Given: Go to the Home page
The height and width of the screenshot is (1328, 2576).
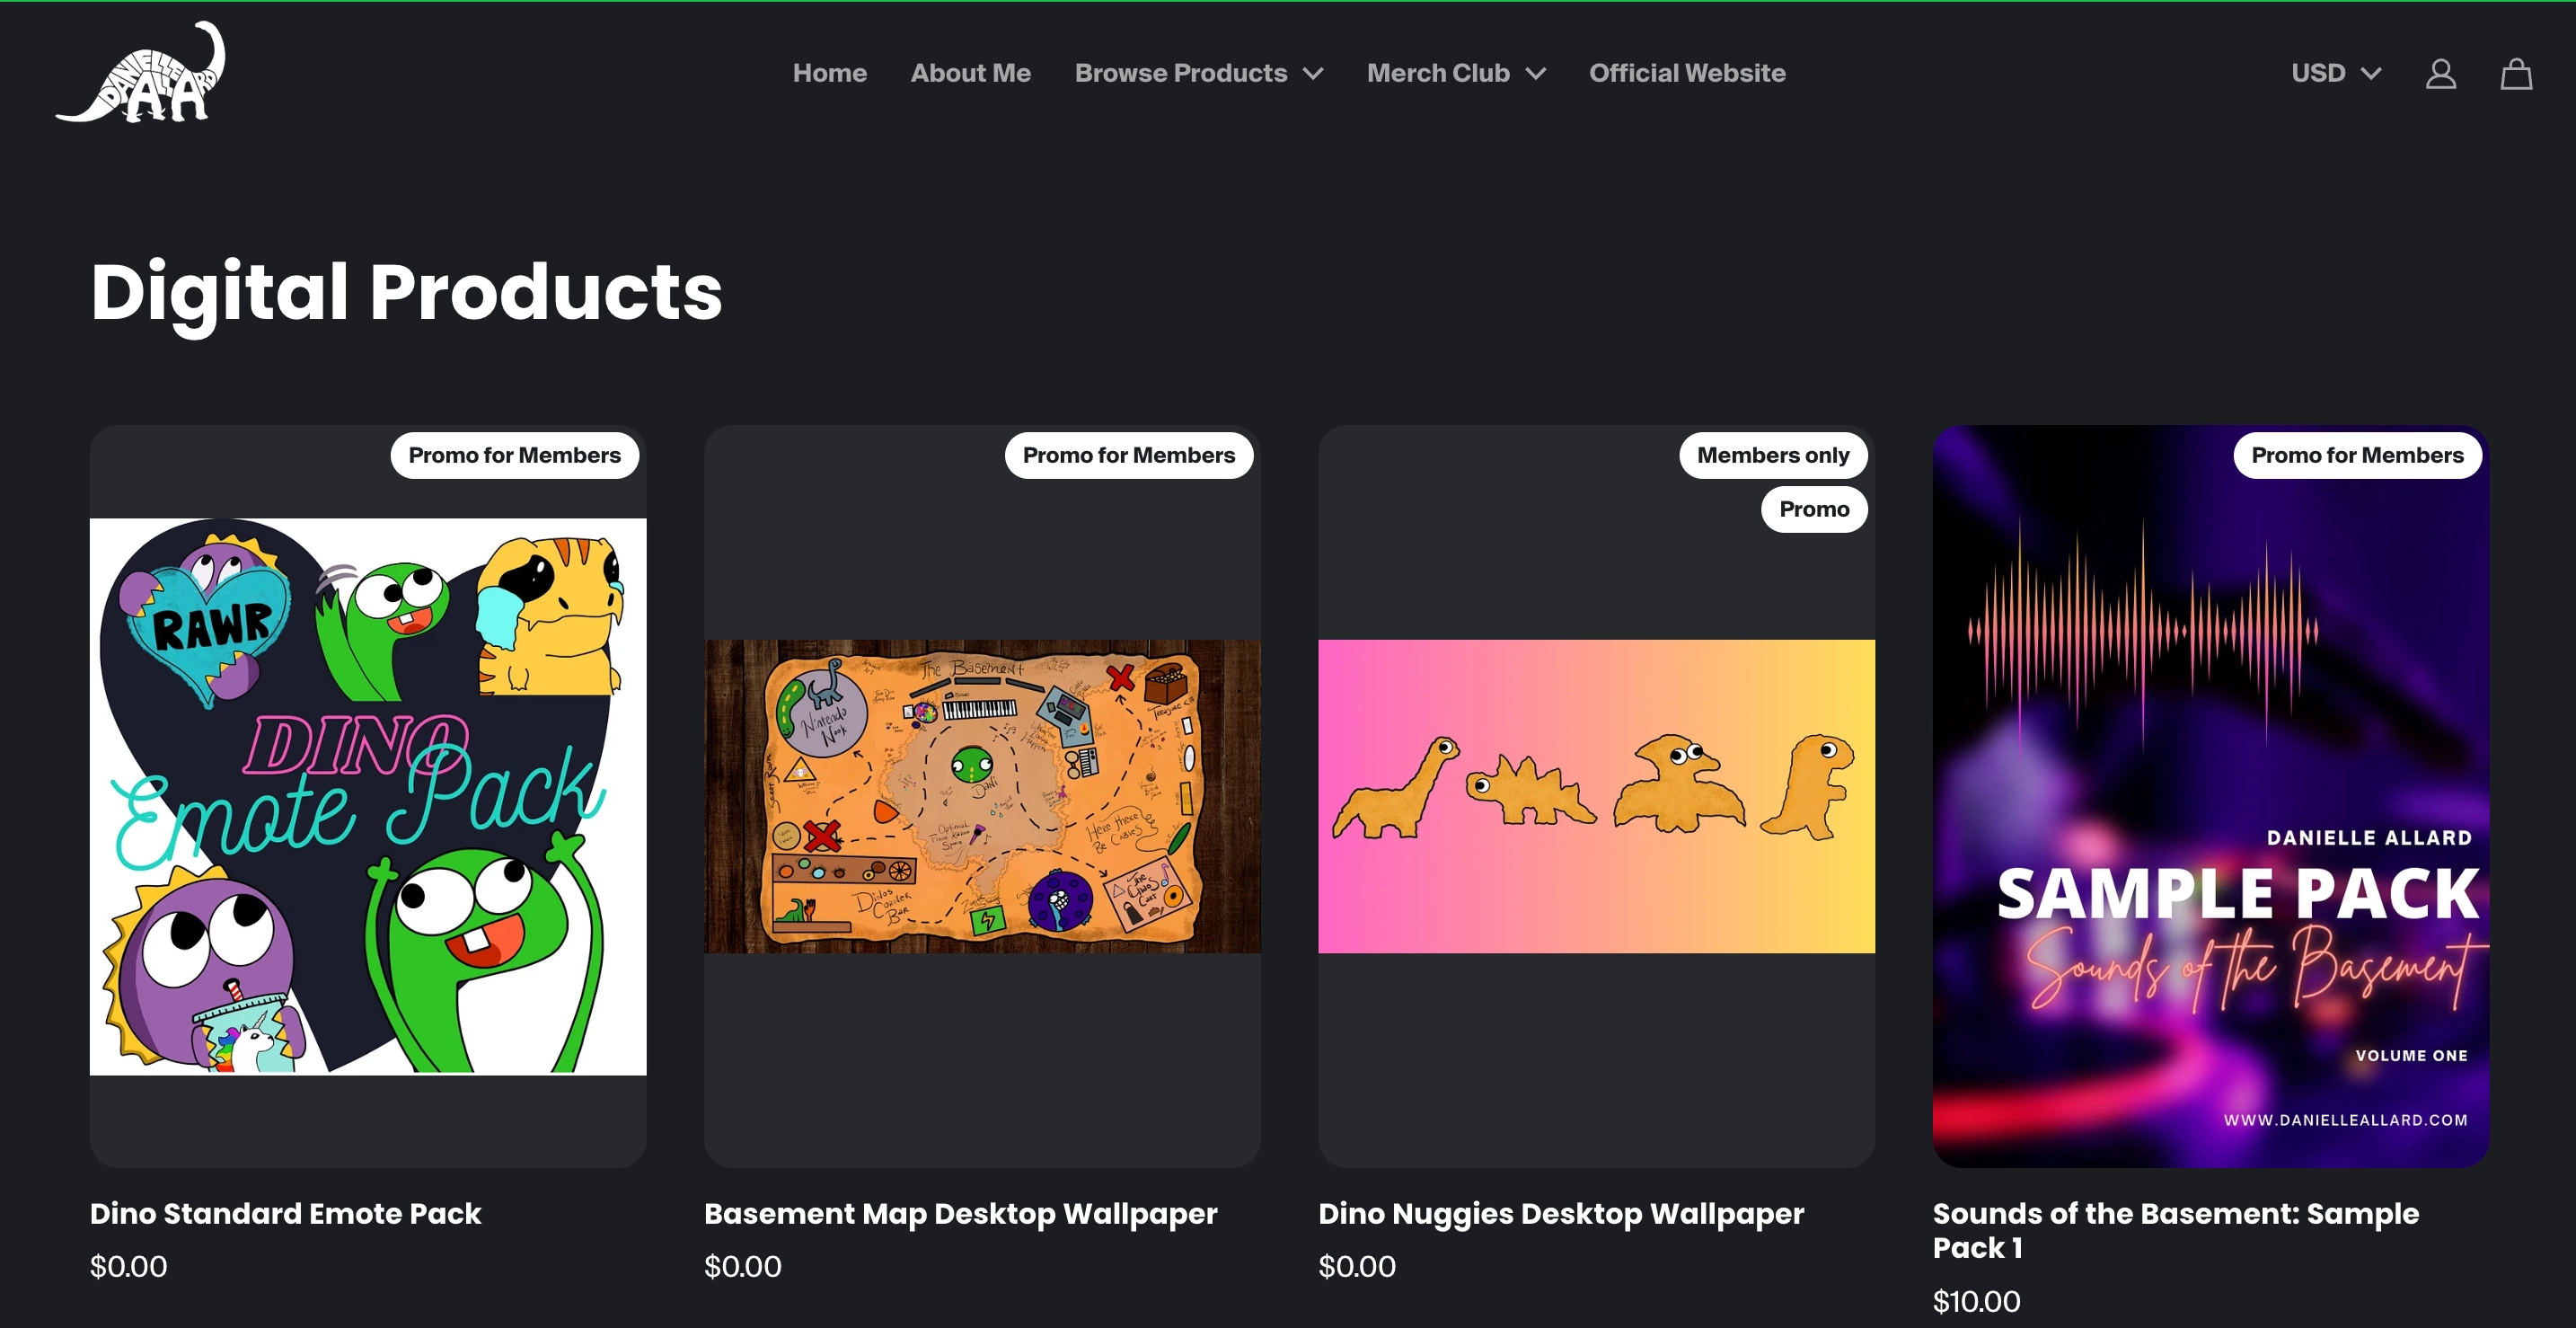Looking at the screenshot, I should 829,73.
